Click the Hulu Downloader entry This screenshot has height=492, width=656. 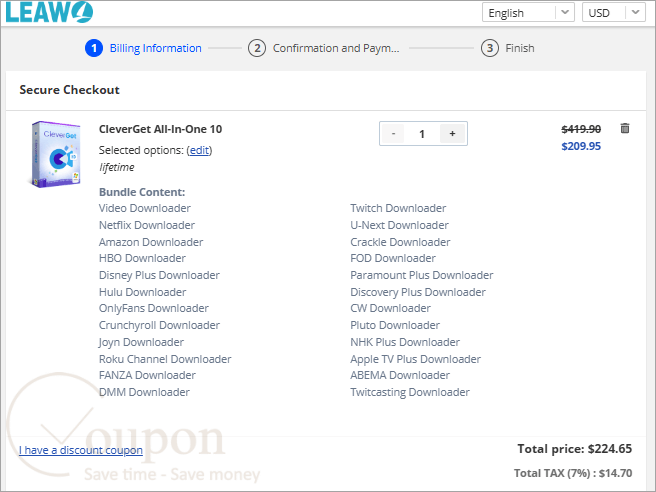point(143,292)
